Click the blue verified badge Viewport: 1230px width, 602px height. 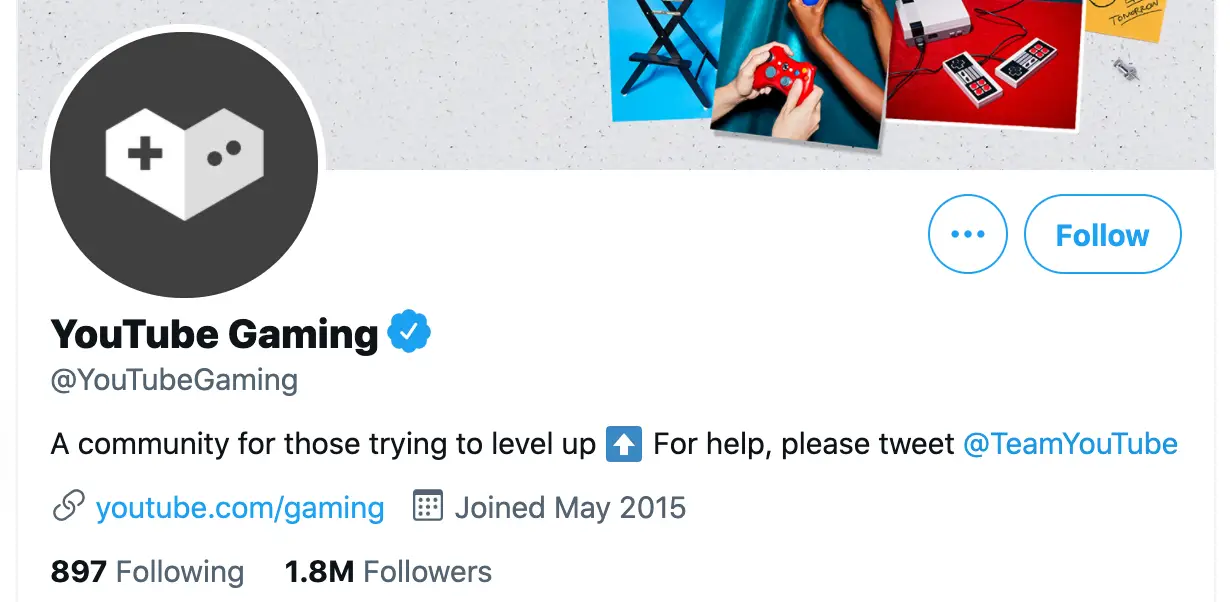click(409, 333)
